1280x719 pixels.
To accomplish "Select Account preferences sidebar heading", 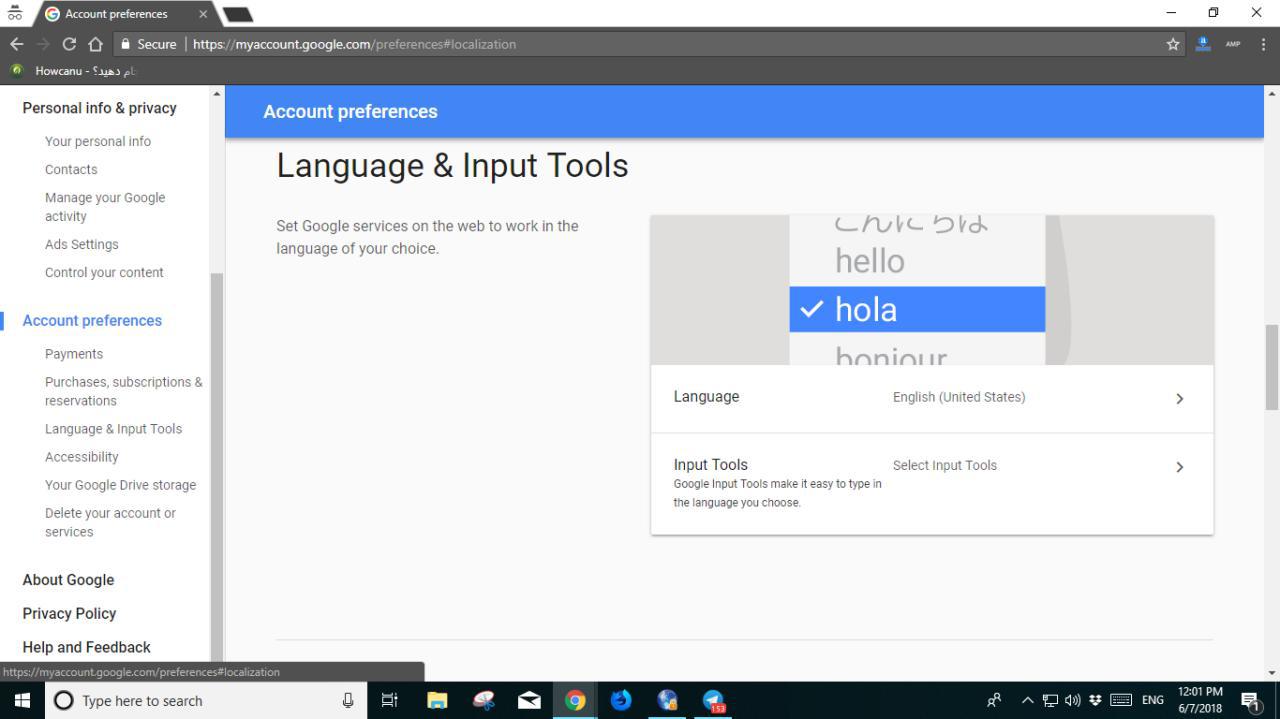I will coord(92,320).
